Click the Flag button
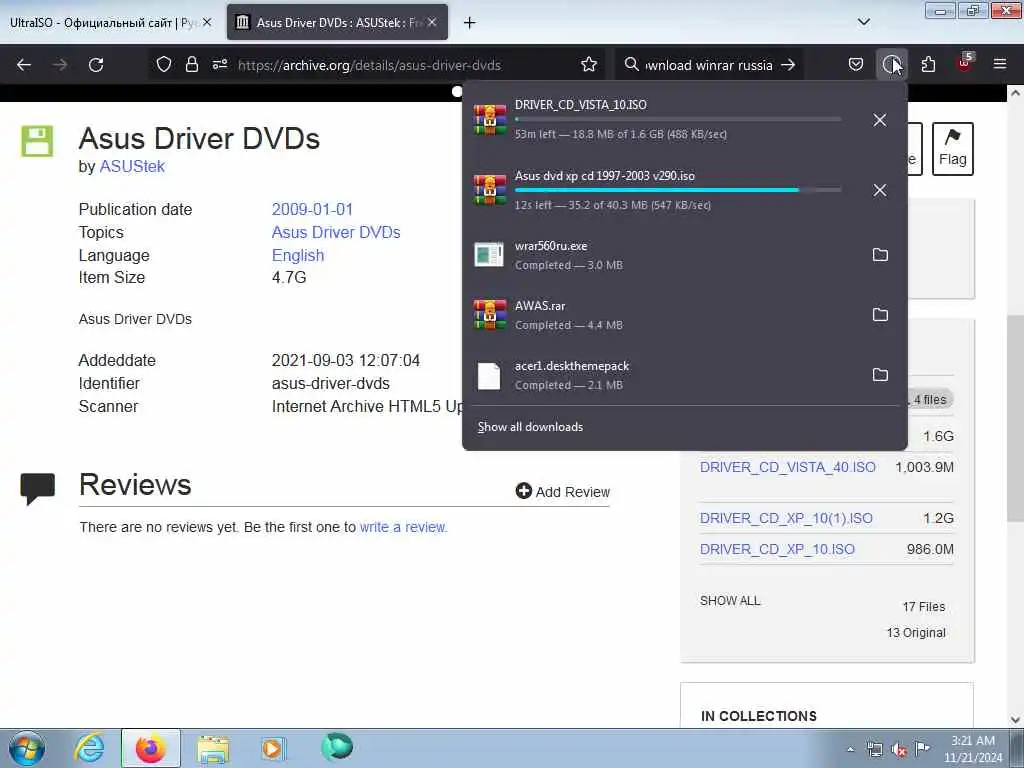The image size is (1024, 768). (953, 149)
